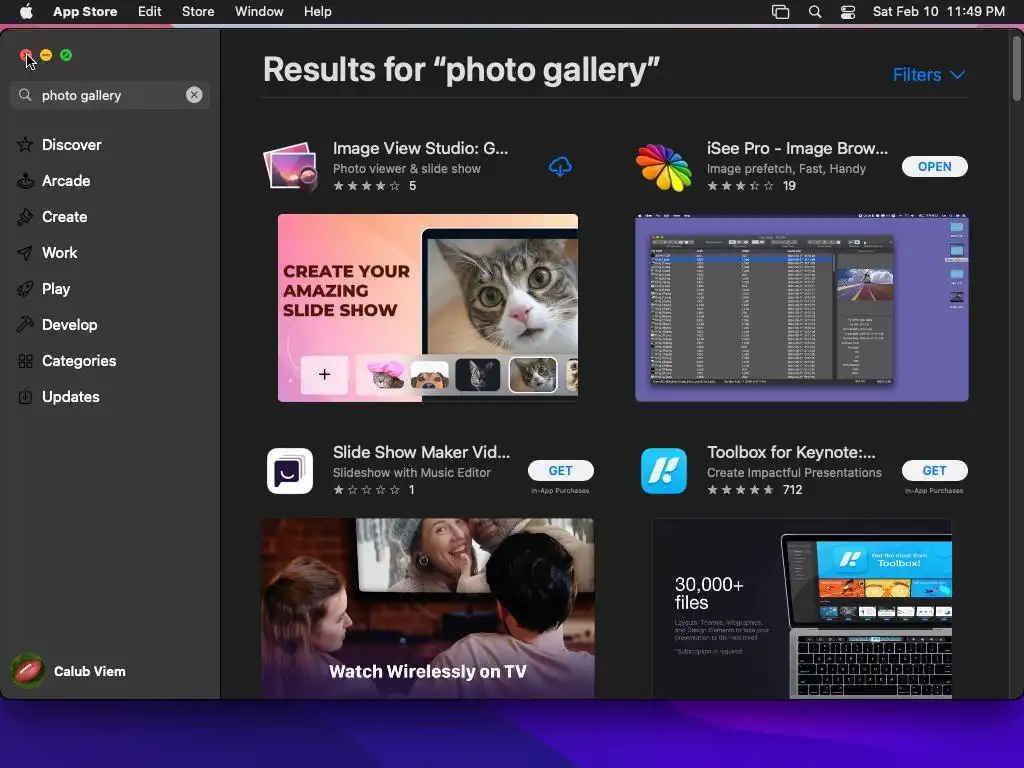Click 'Create Impactful Presentations' subtitle
Viewport: 1024px width, 768px height.
(x=794, y=472)
